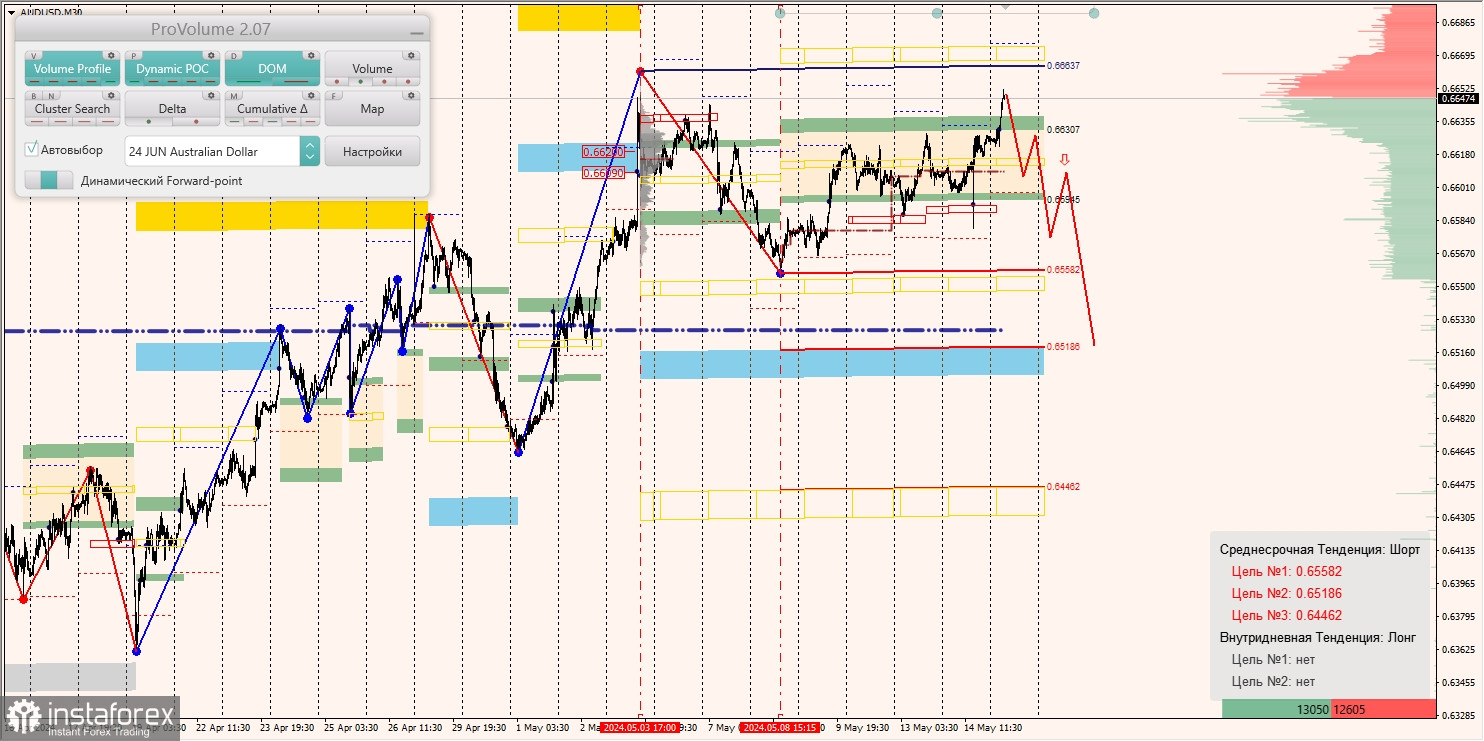Image resolution: width=1484 pixels, height=741 pixels.
Task: Click the 0.66637 level label
Action: [x=1063, y=65]
